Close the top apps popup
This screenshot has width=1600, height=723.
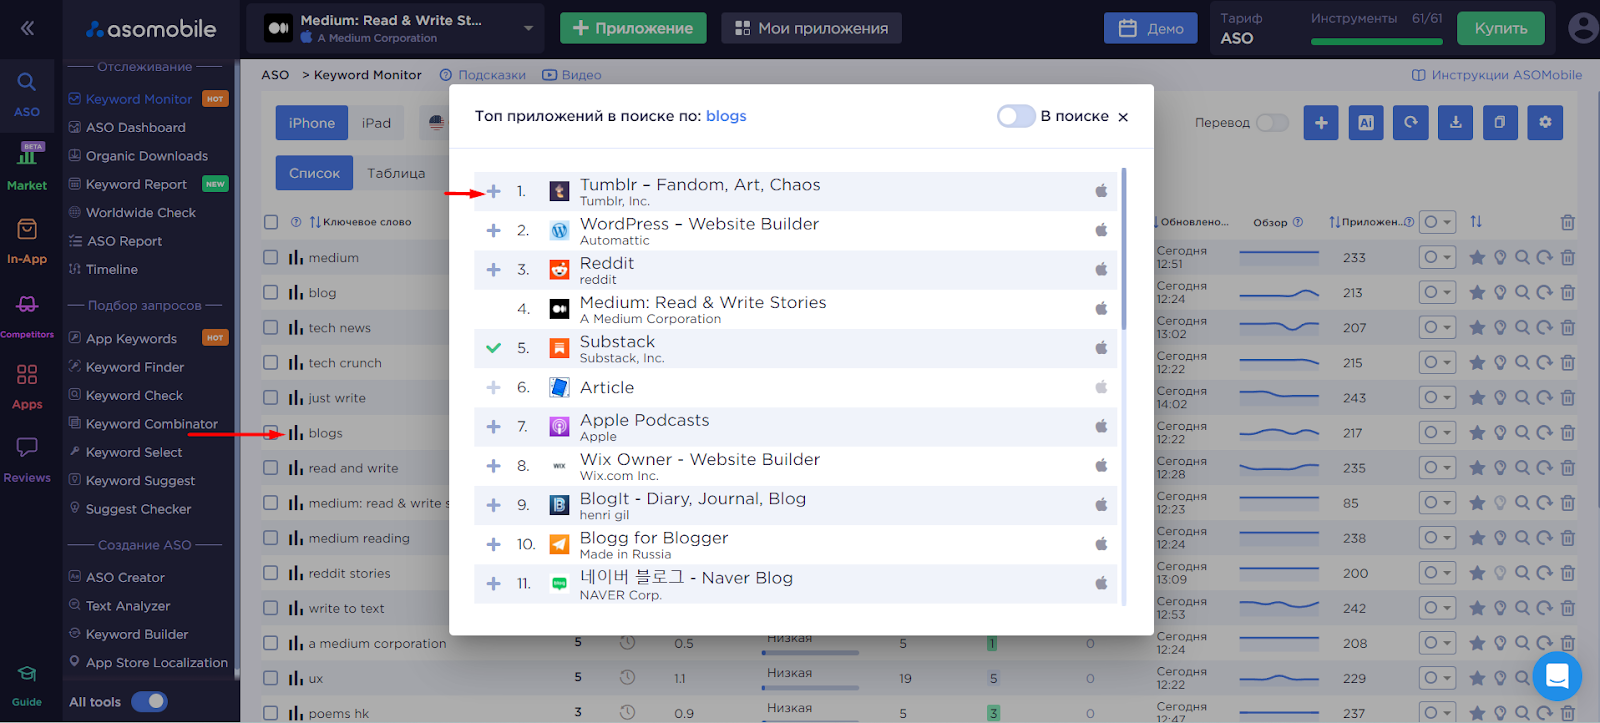coord(1123,117)
